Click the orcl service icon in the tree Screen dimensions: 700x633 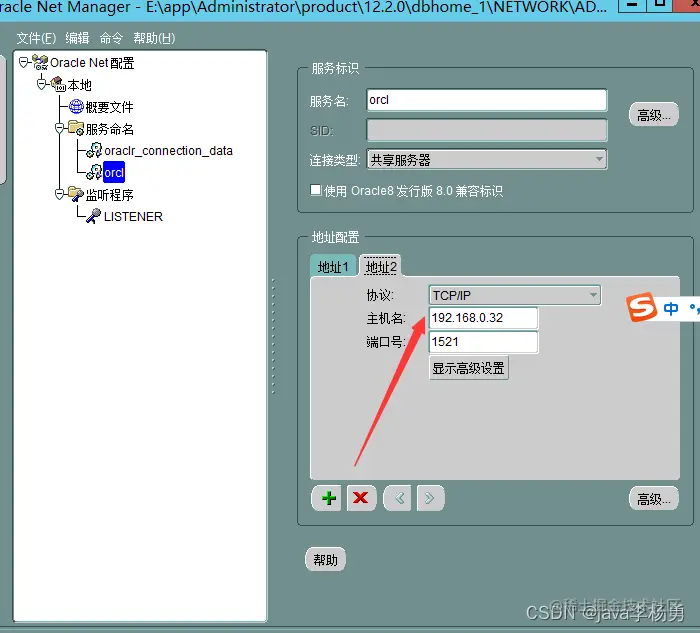point(94,172)
